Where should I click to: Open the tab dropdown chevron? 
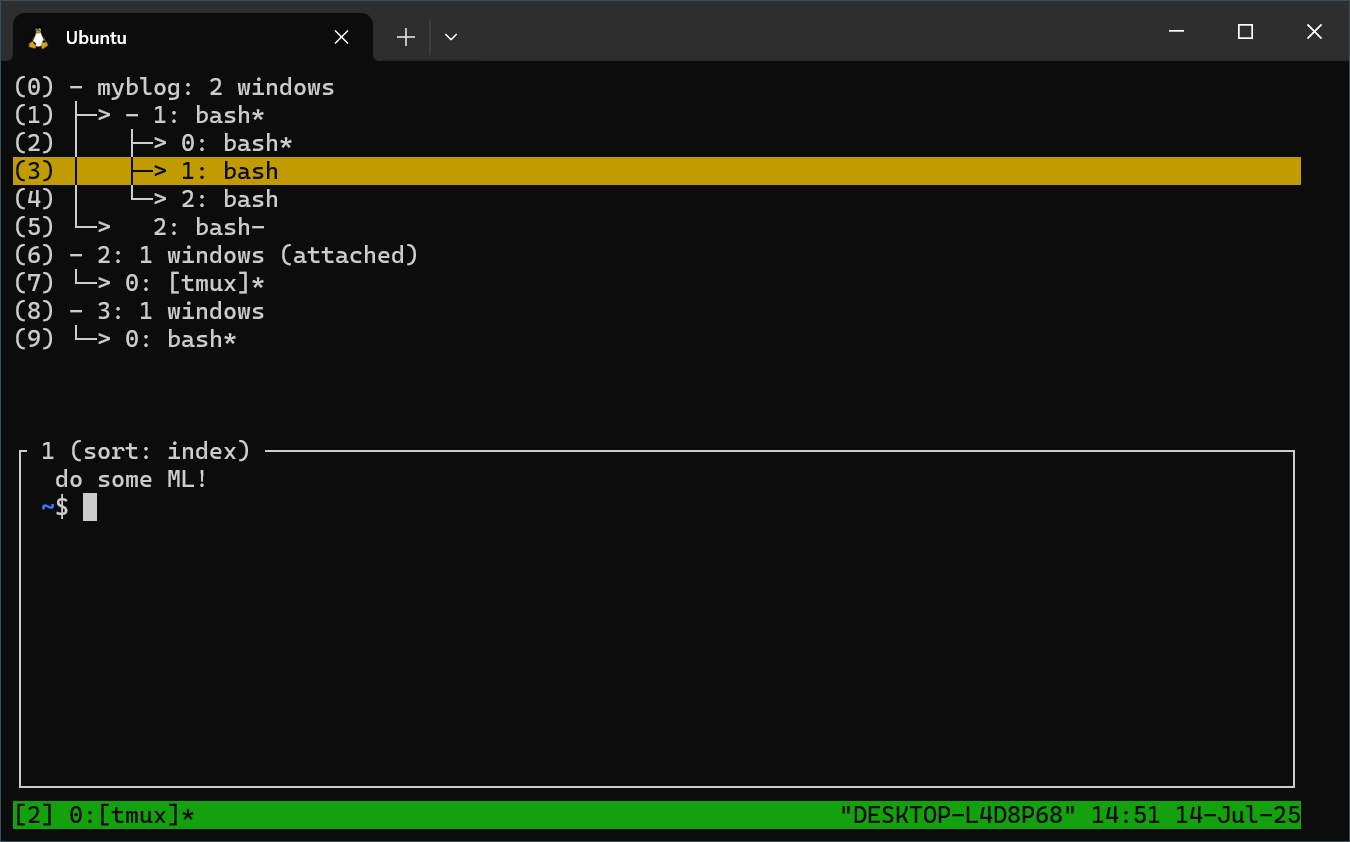[450, 36]
